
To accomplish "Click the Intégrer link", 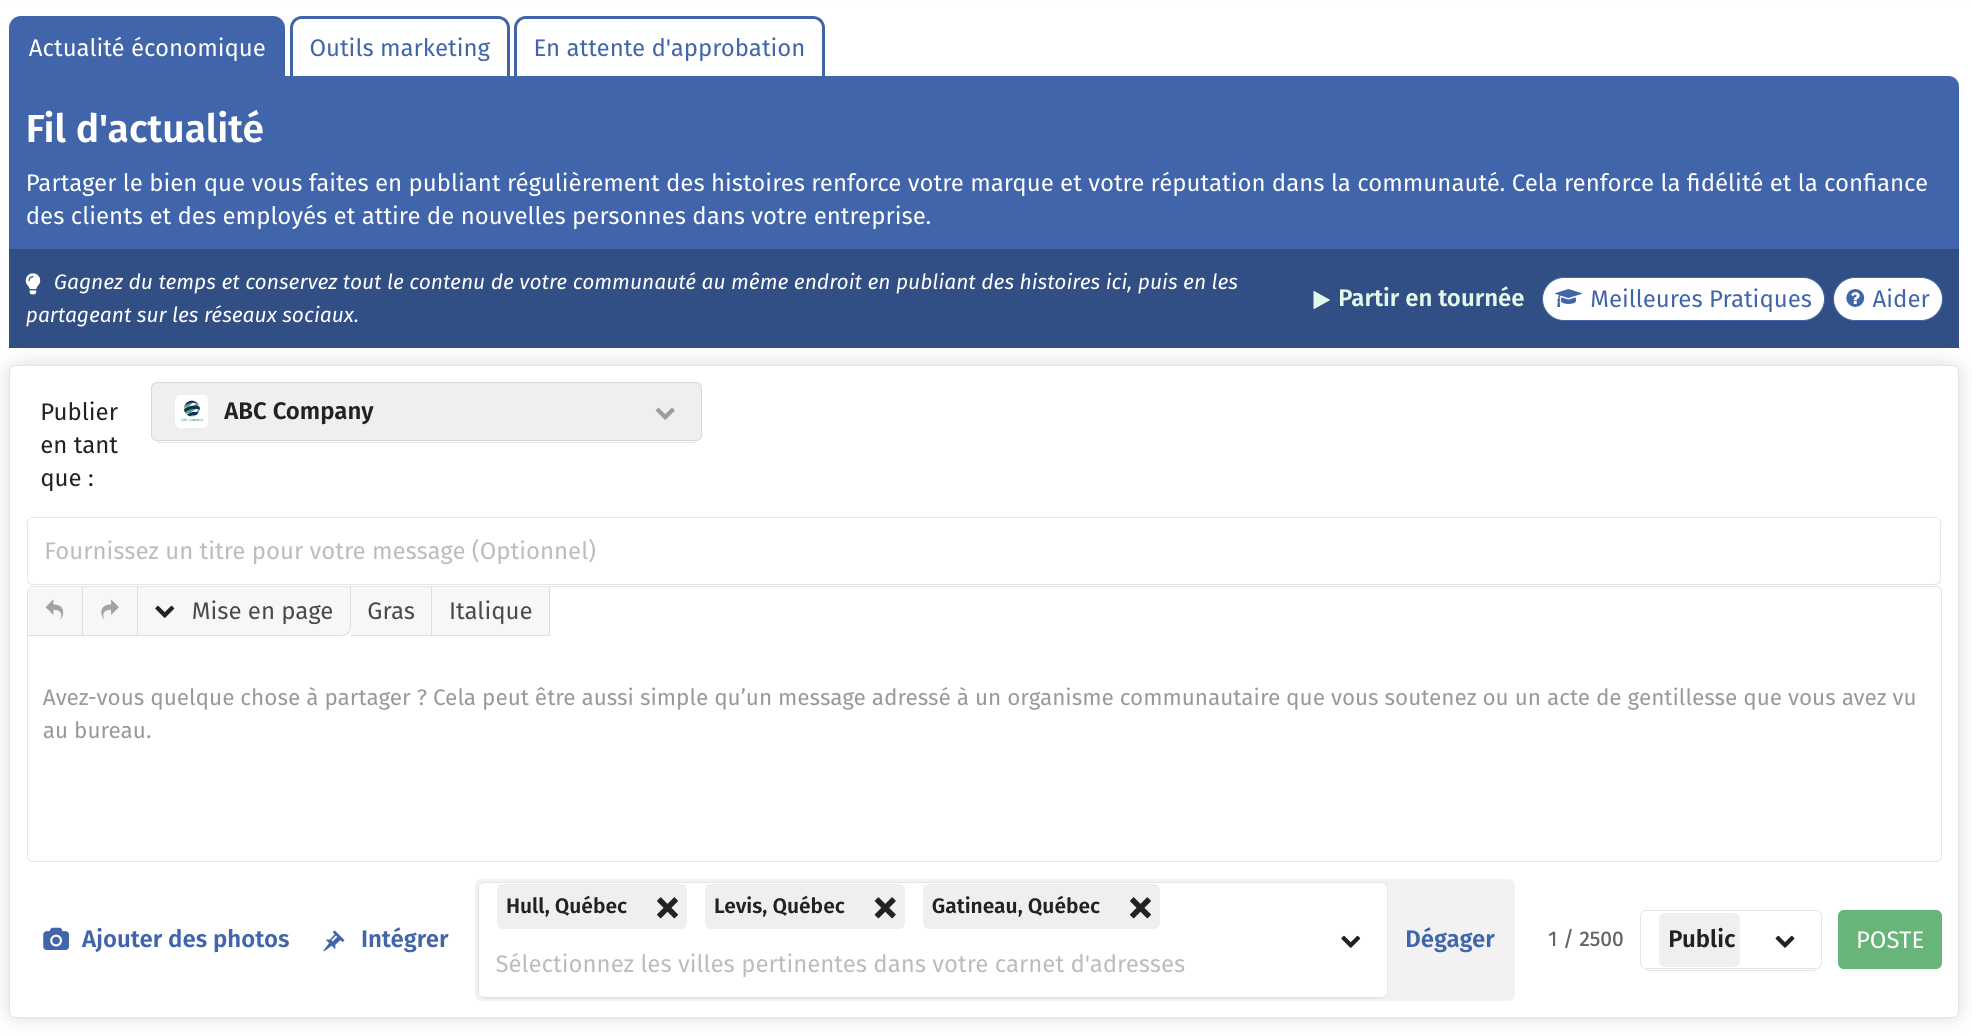I will click(386, 939).
